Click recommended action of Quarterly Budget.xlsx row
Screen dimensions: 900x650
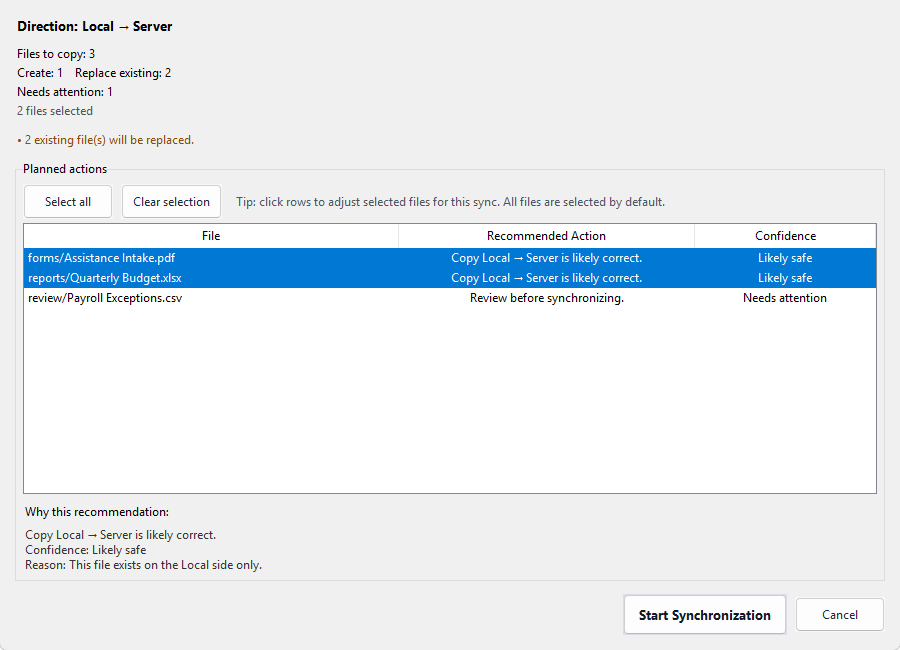[x=546, y=278]
